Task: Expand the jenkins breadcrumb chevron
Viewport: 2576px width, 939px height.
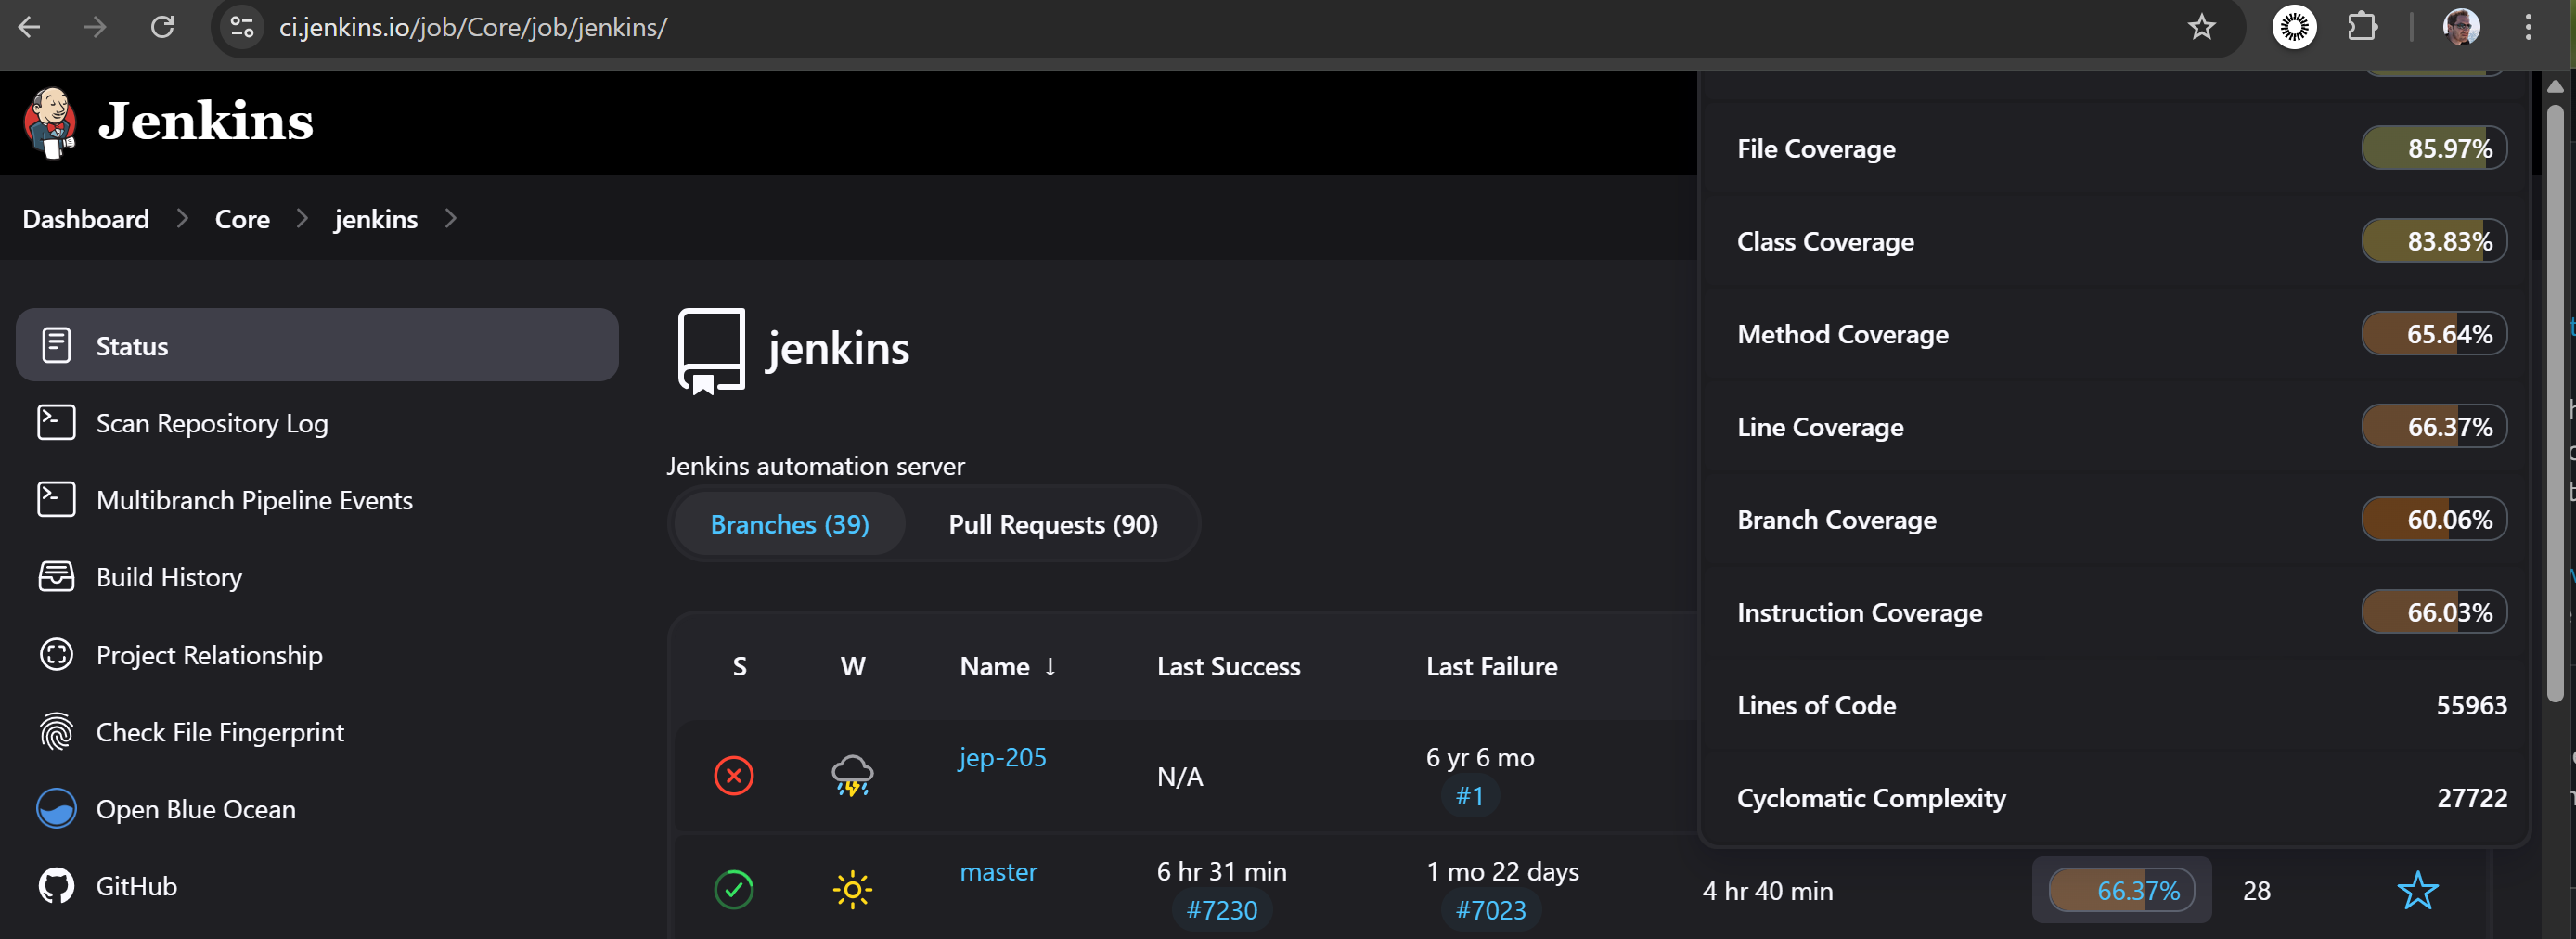Action: (x=450, y=218)
